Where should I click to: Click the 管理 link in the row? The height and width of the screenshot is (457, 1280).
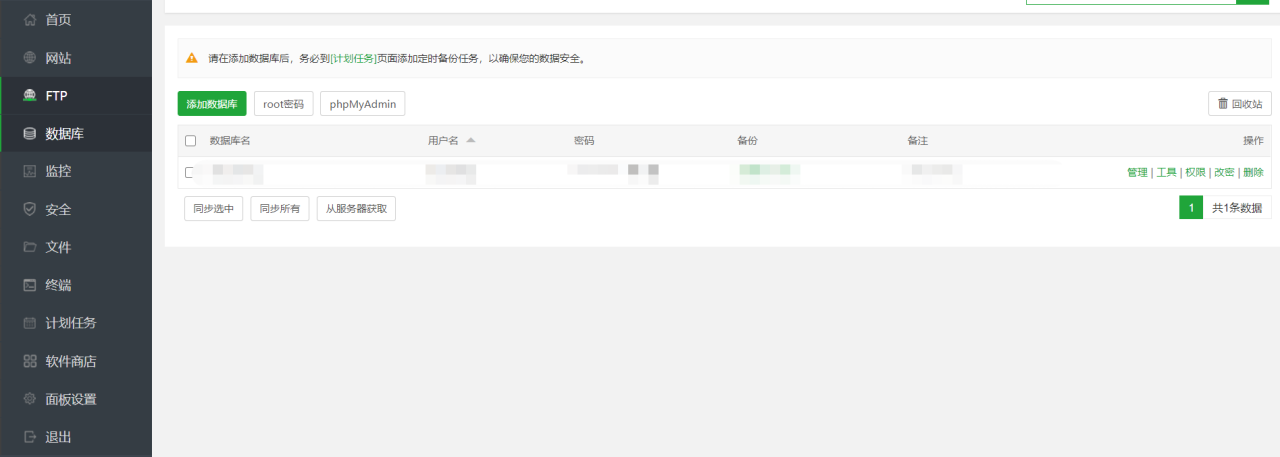tap(1137, 172)
